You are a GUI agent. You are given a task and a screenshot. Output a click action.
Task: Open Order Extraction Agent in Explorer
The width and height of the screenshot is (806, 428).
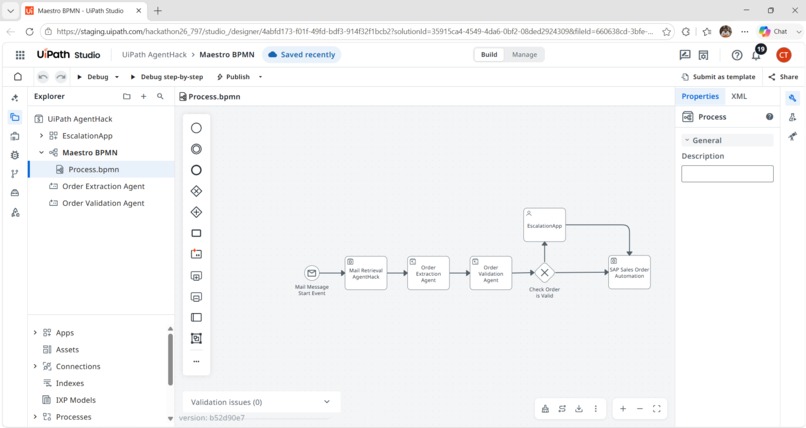coord(101,187)
